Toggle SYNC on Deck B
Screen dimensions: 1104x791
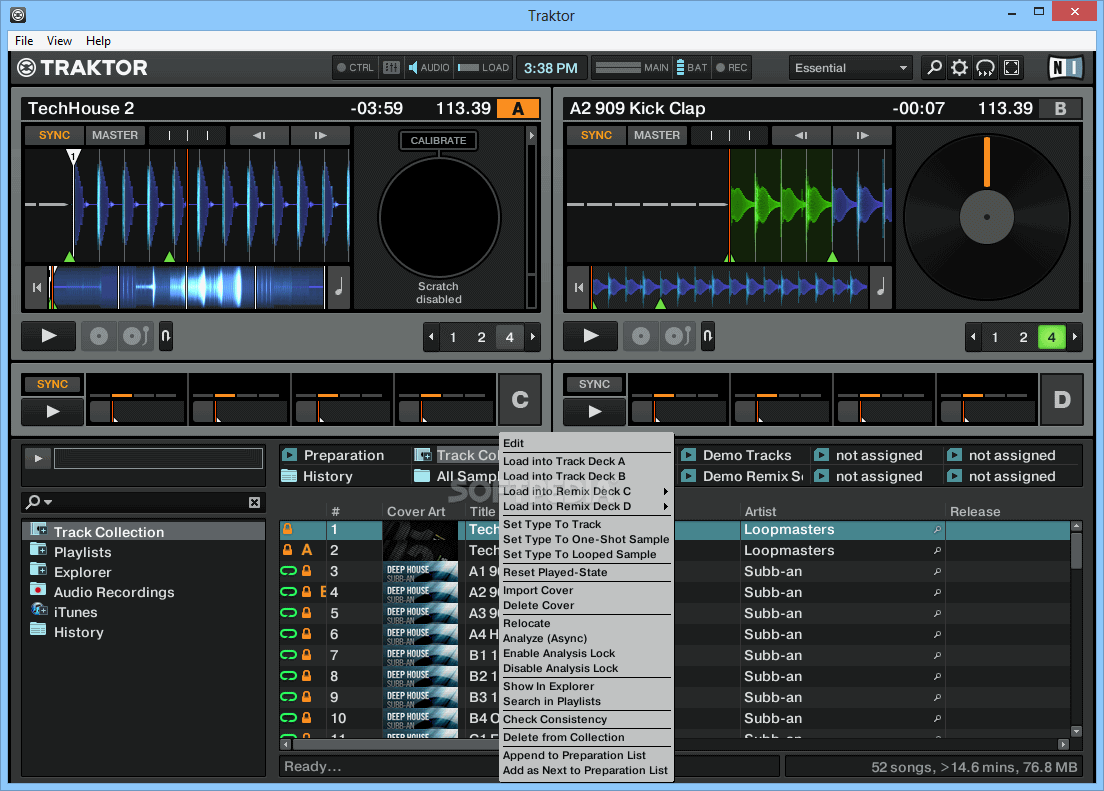(x=596, y=135)
